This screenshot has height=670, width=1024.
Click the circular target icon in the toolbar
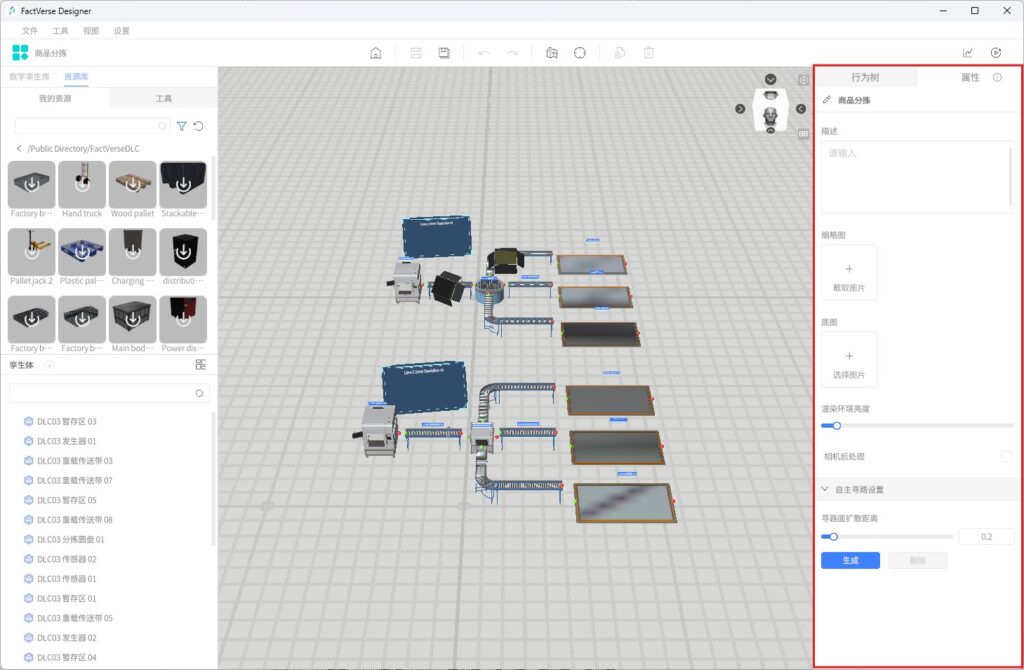(x=579, y=53)
